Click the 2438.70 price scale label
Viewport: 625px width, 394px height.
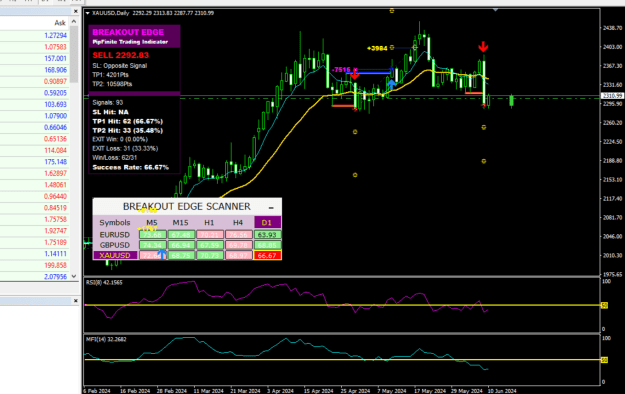coord(613,28)
